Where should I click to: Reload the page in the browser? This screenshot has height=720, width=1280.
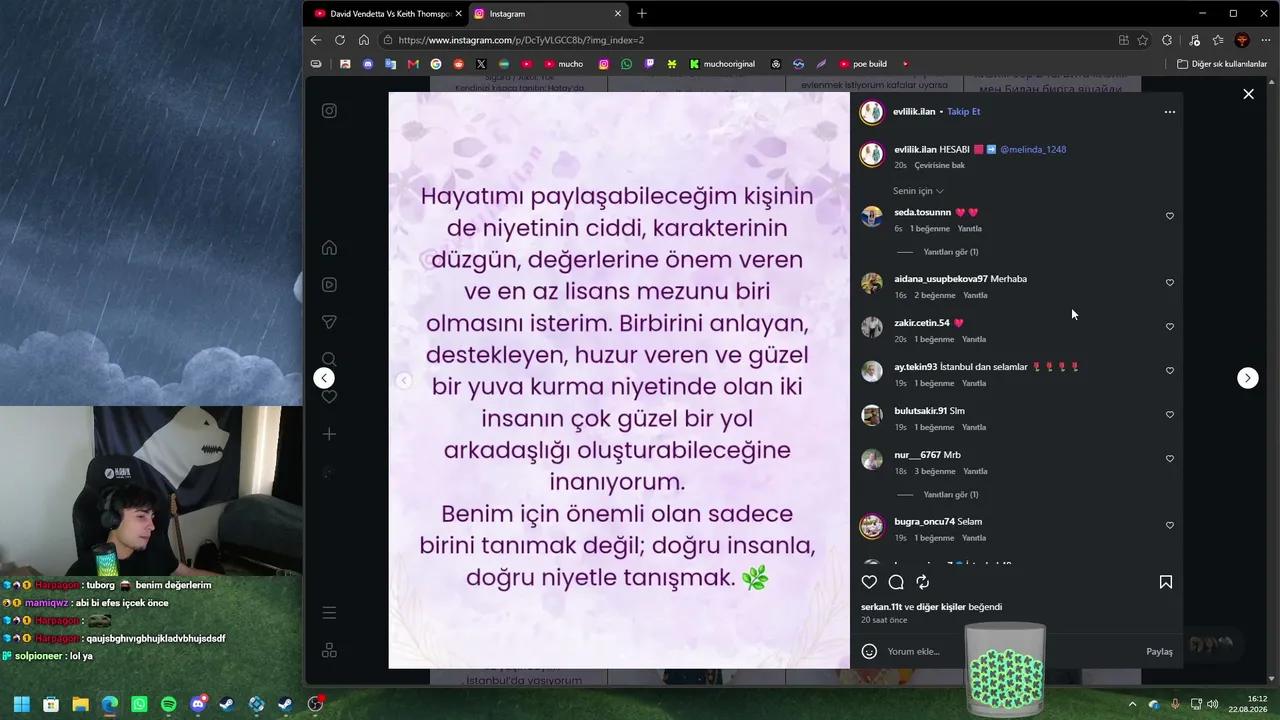point(340,40)
